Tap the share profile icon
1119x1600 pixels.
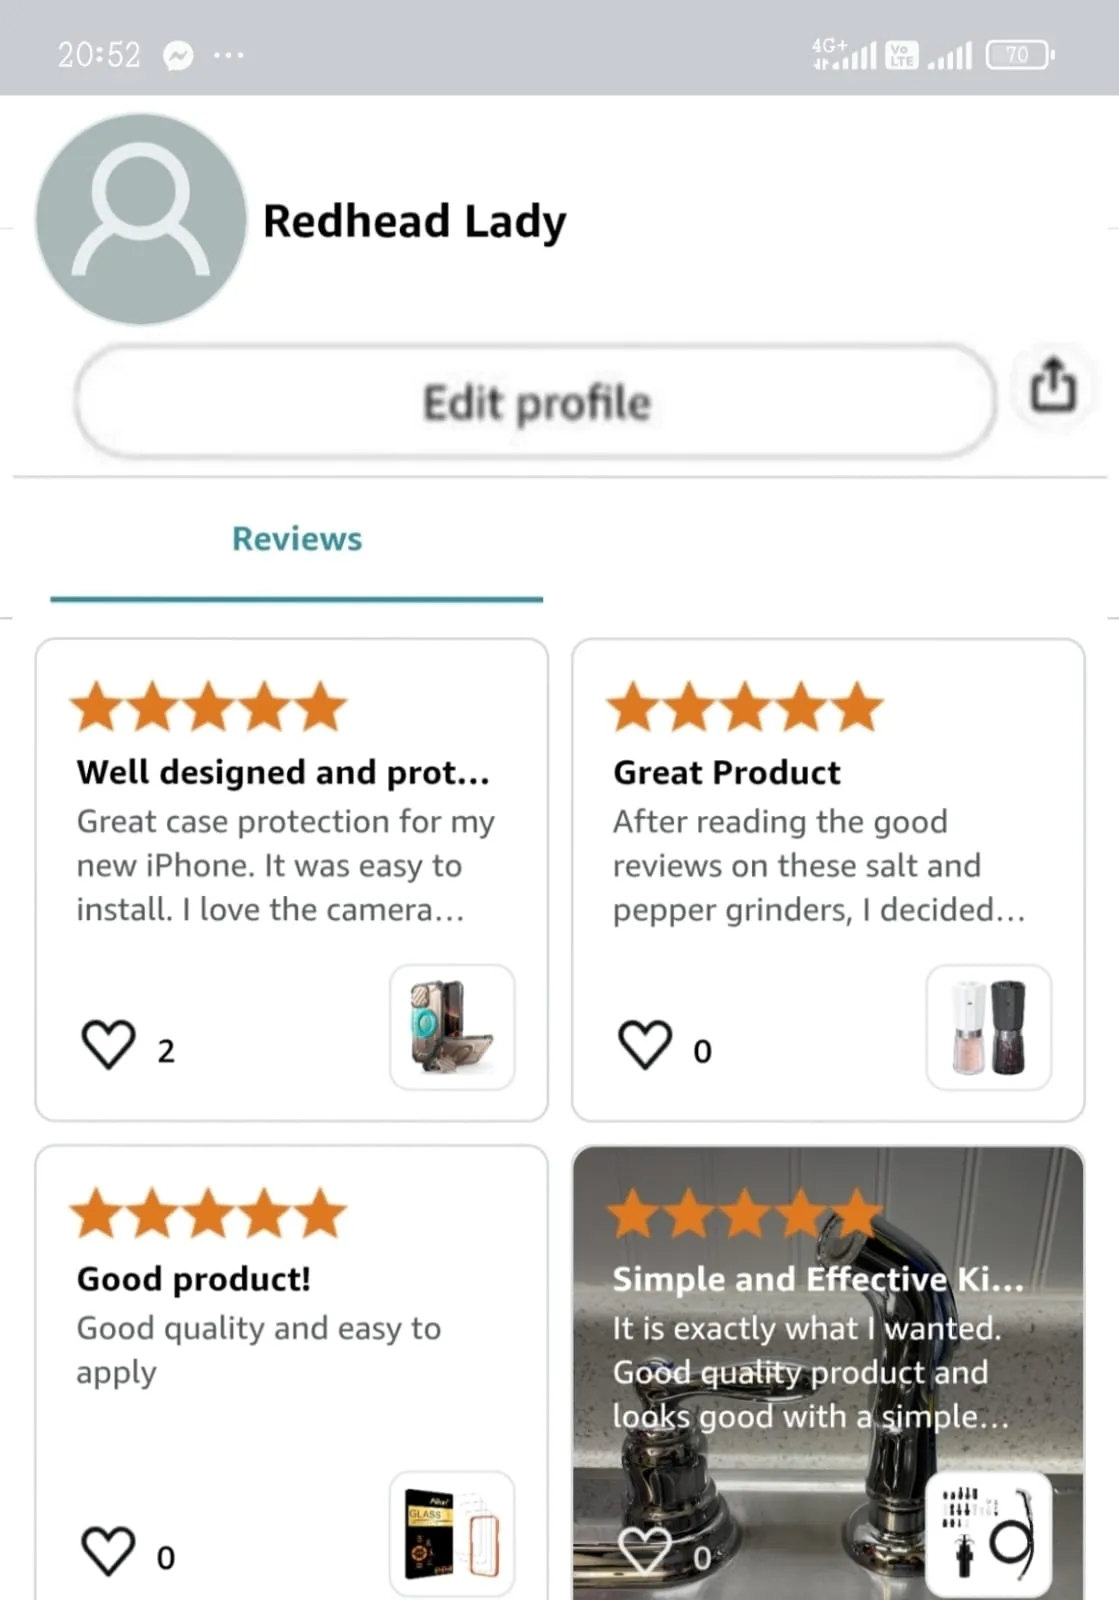(x=1053, y=385)
